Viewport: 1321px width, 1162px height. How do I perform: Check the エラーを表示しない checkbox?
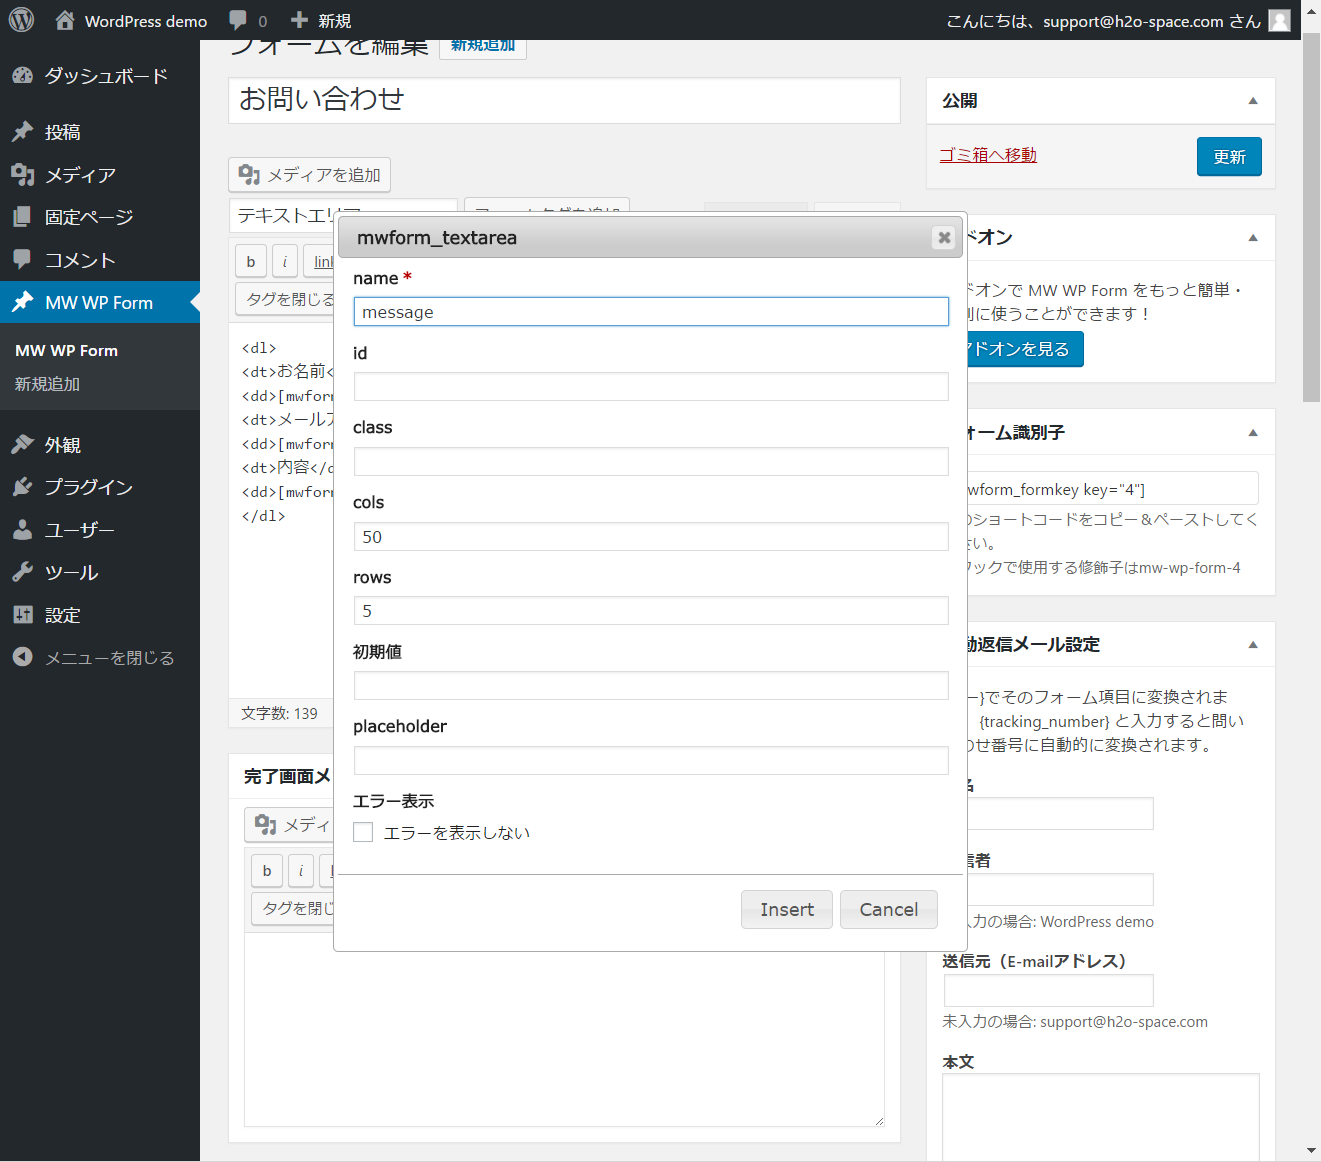363,832
